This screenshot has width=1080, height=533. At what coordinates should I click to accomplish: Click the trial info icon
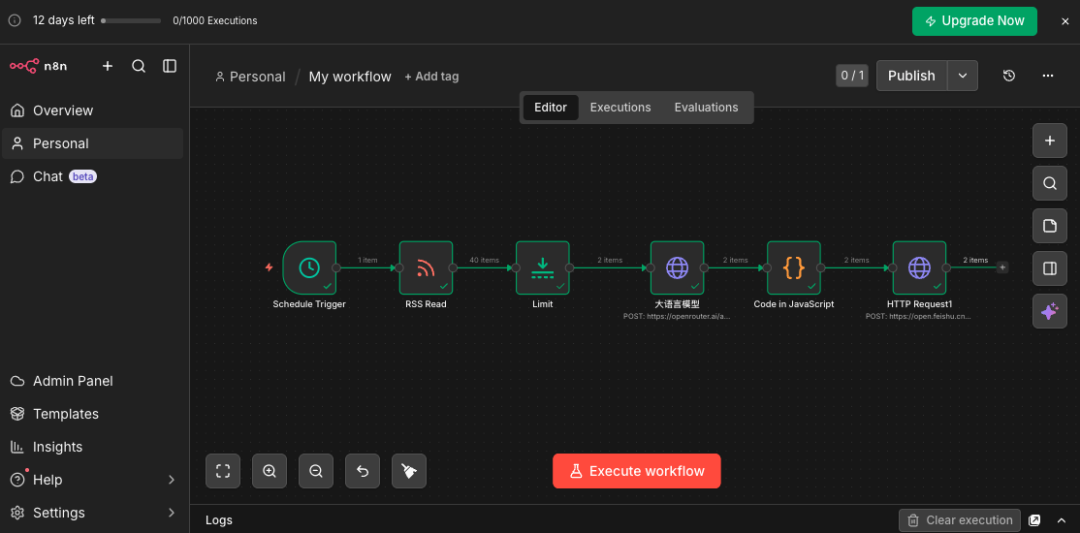click(x=14, y=21)
